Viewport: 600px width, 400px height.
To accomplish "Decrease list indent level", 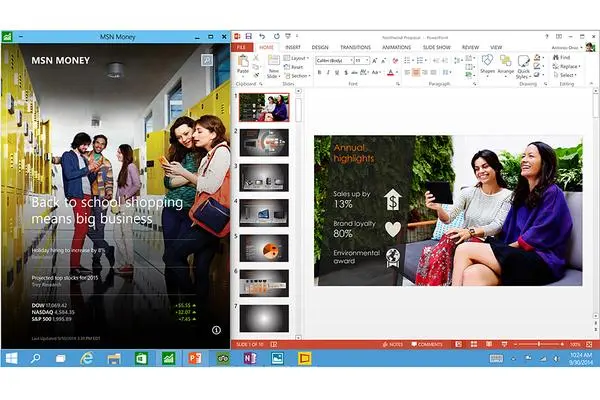I will tap(435, 60).
